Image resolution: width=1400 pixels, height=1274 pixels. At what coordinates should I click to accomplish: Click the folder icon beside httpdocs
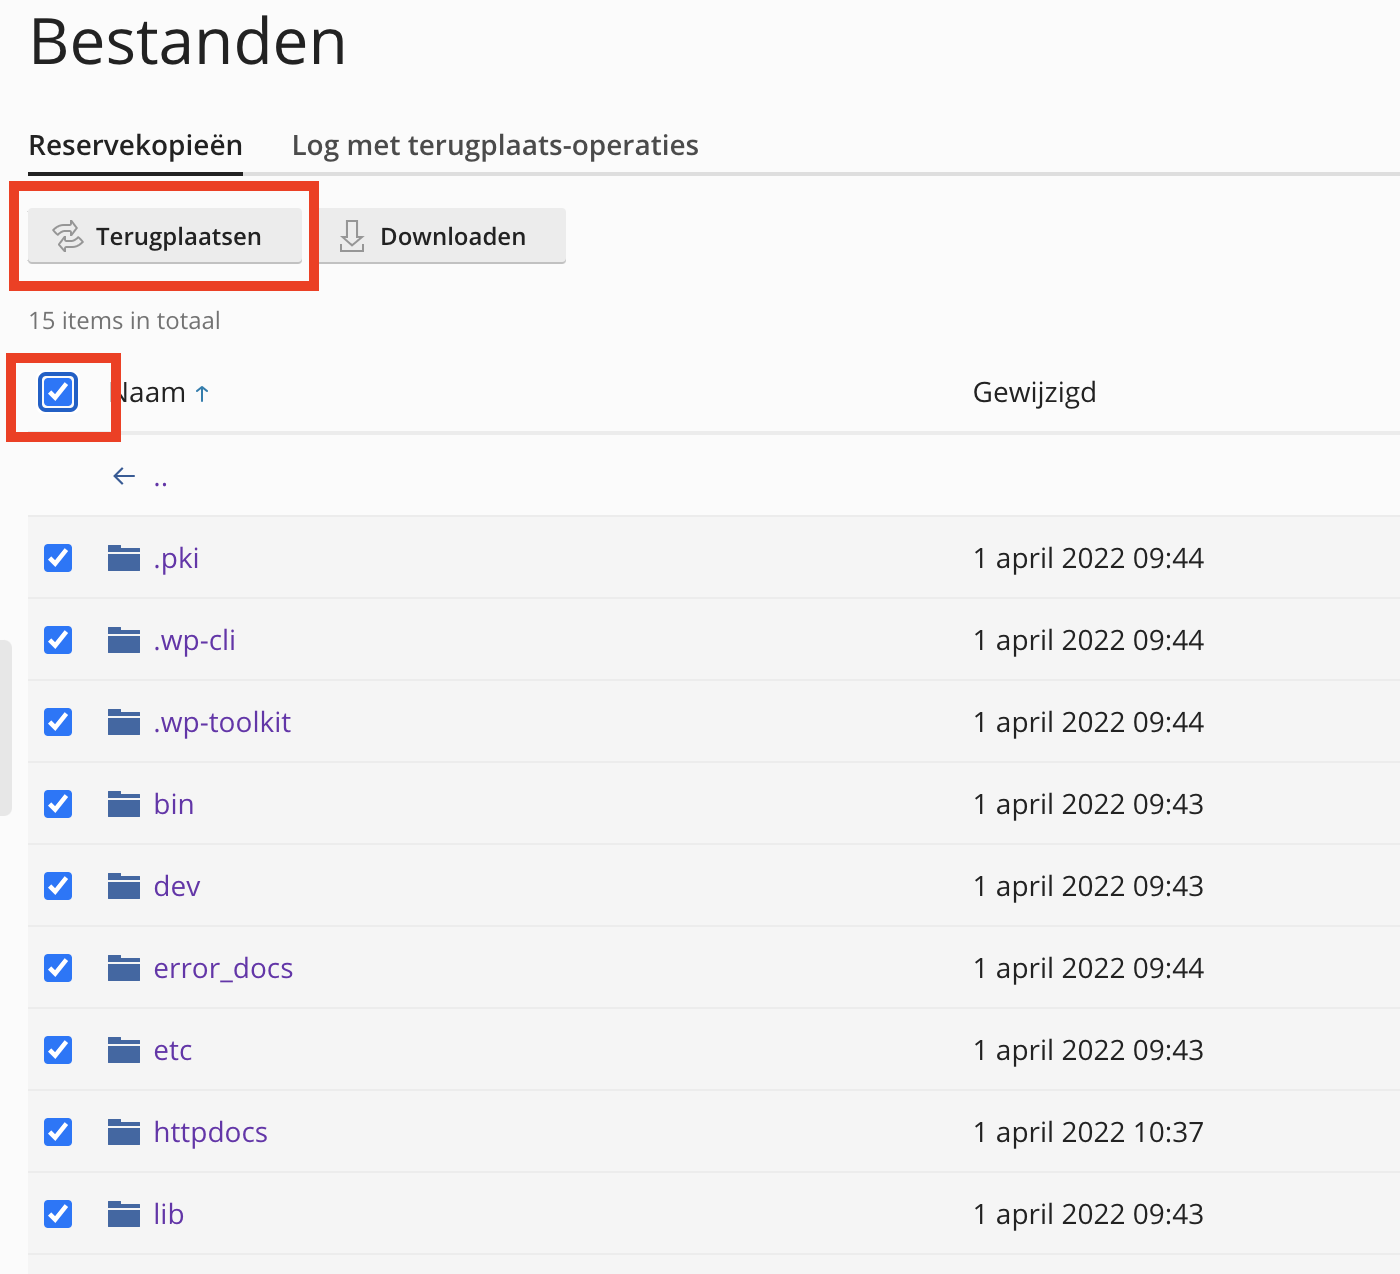pyautogui.click(x=124, y=1132)
